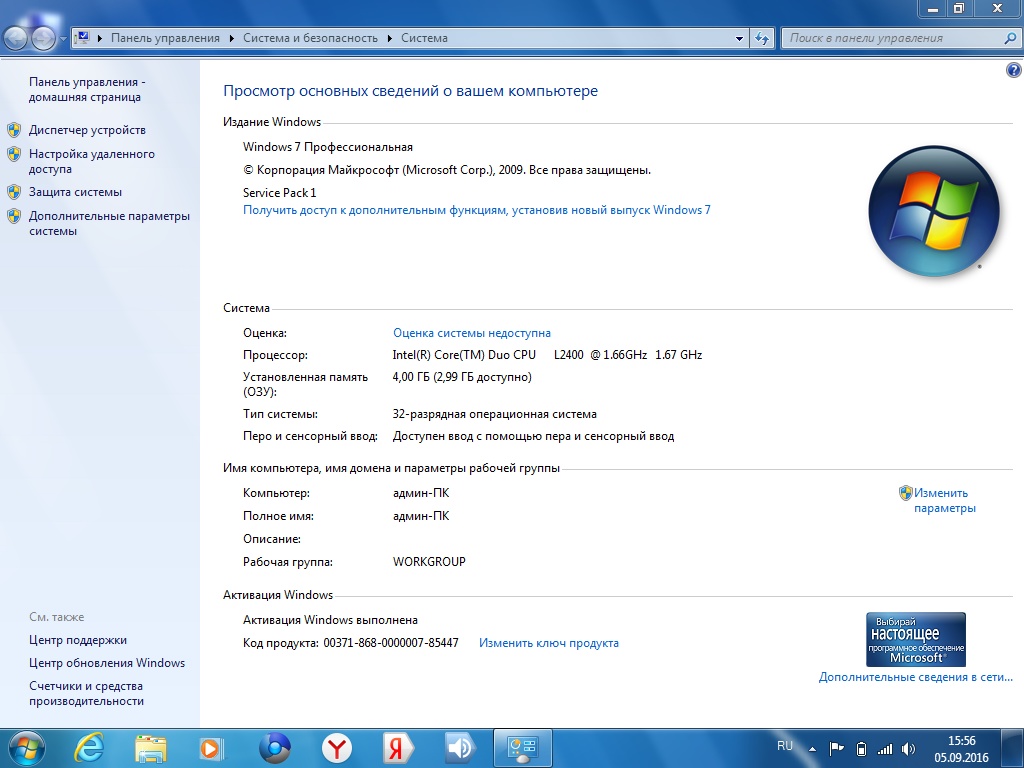Open Windows Explorer folder icon on taskbar
This screenshot has width=1024, height=768.
(x=150, y=748)
